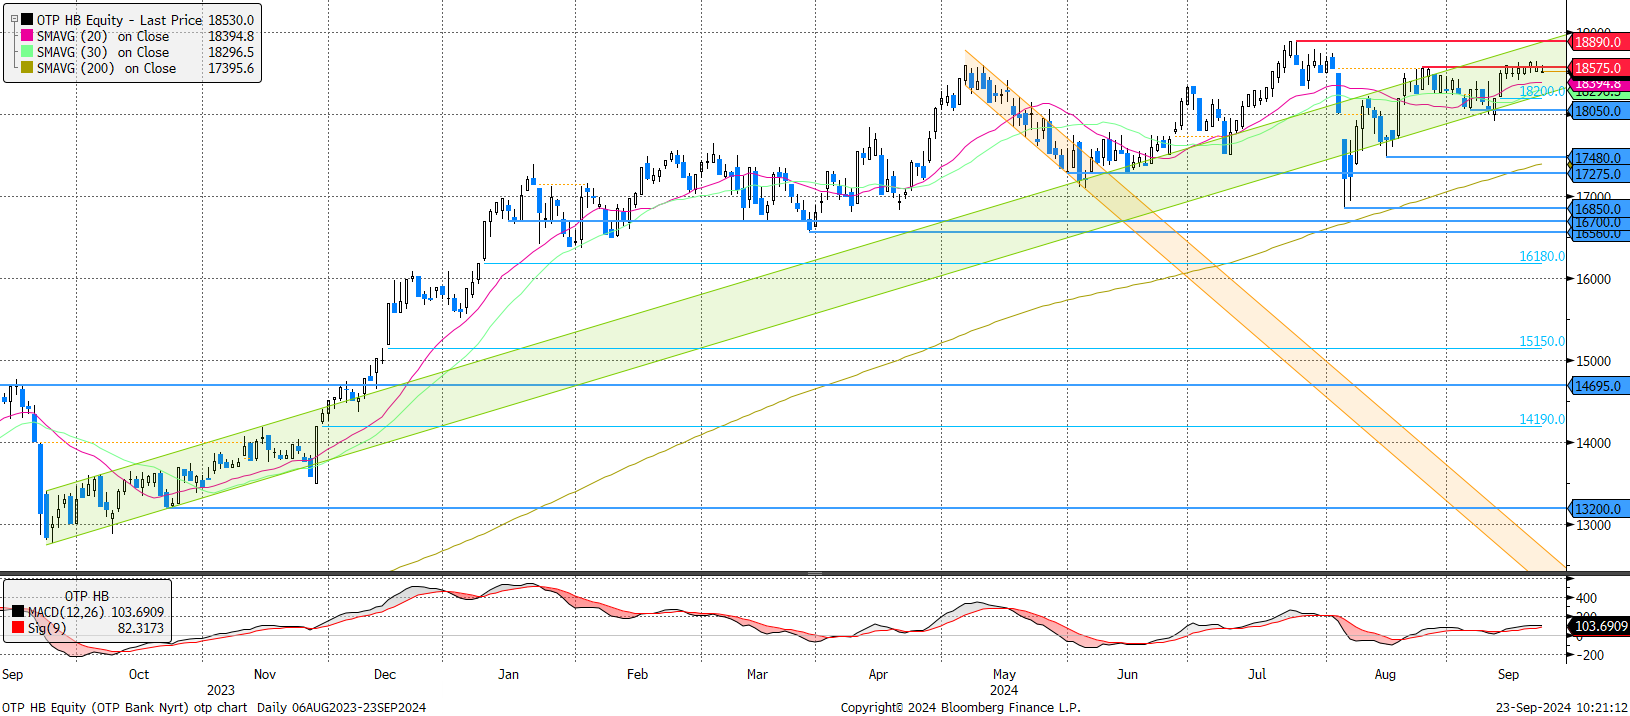
Task: Select the 'Sig(9)' legend label
Action: (47, 628)
